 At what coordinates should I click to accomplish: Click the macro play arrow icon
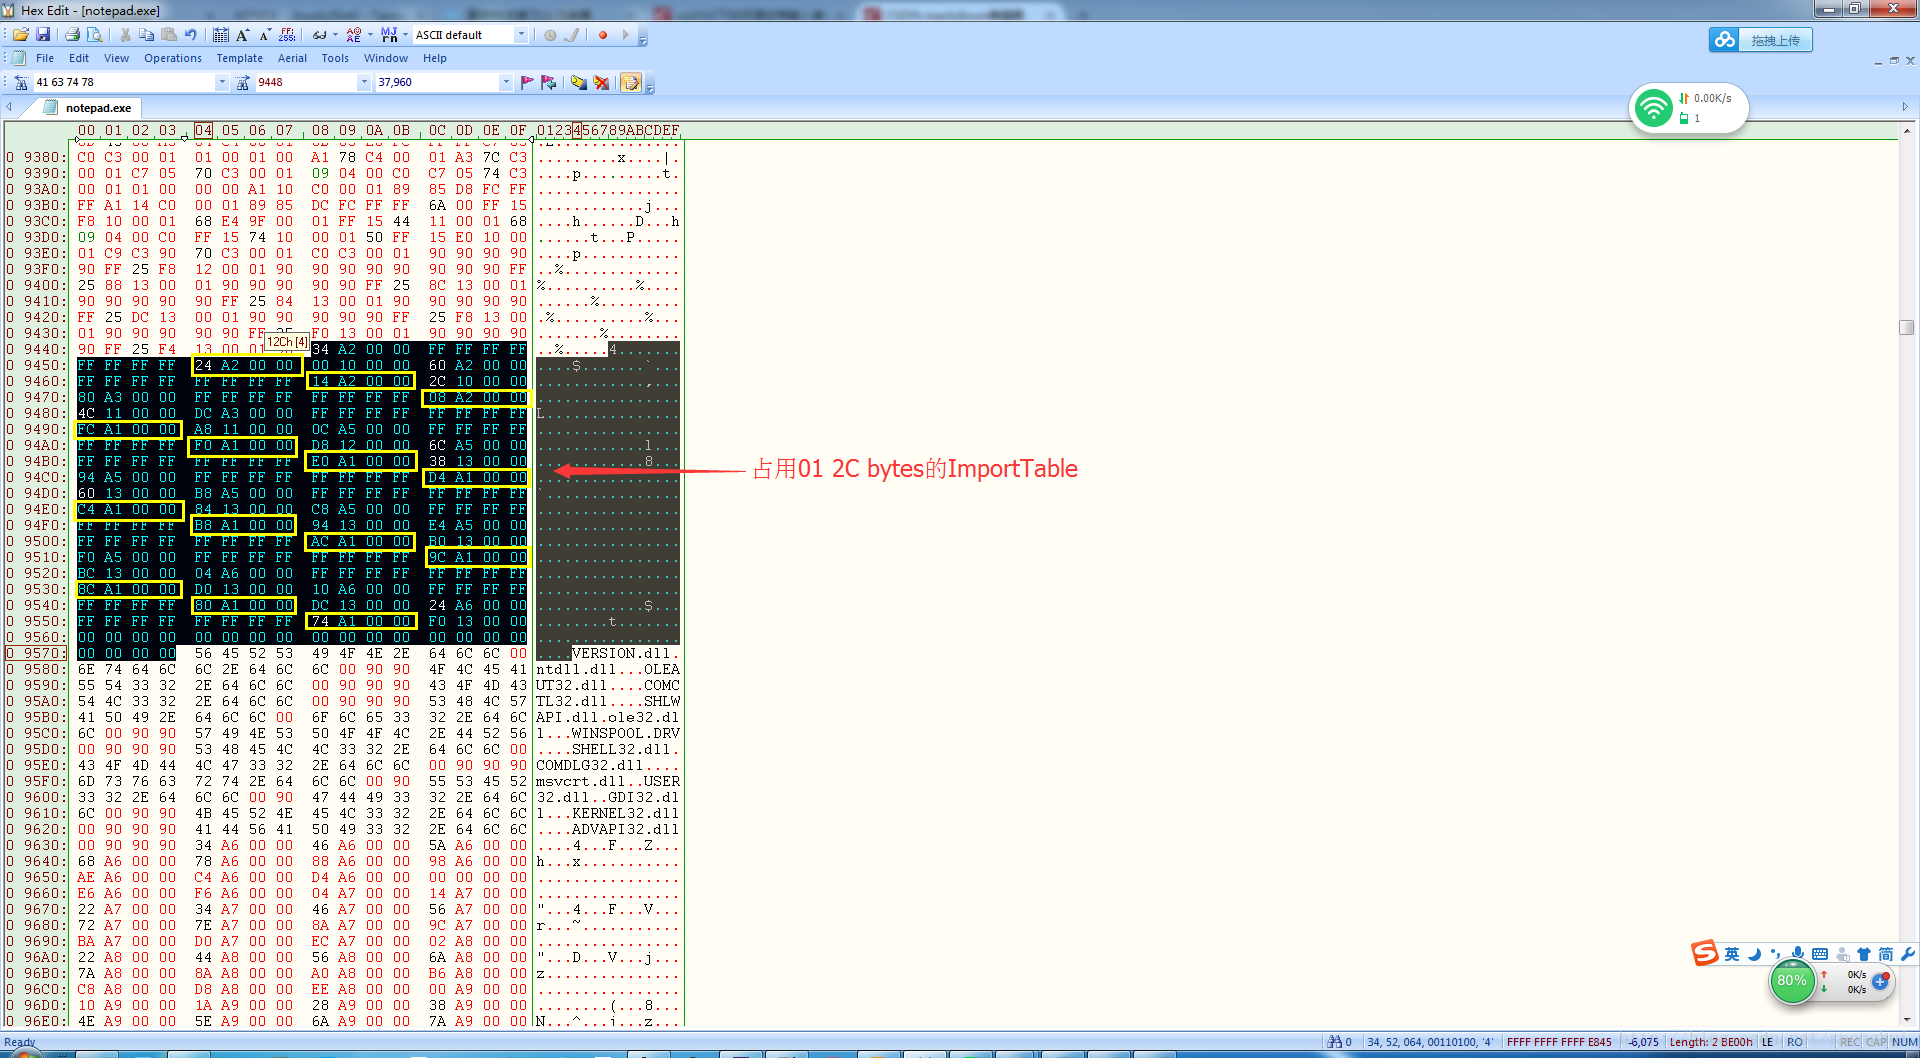coord(625,35)
